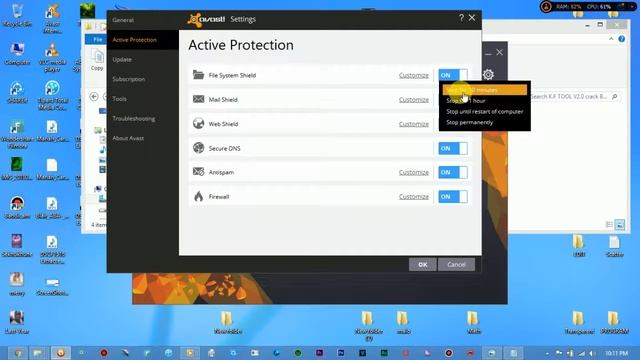Select Active Protection in the sidebar
The image size is (640, 360).
coord(142,40)
